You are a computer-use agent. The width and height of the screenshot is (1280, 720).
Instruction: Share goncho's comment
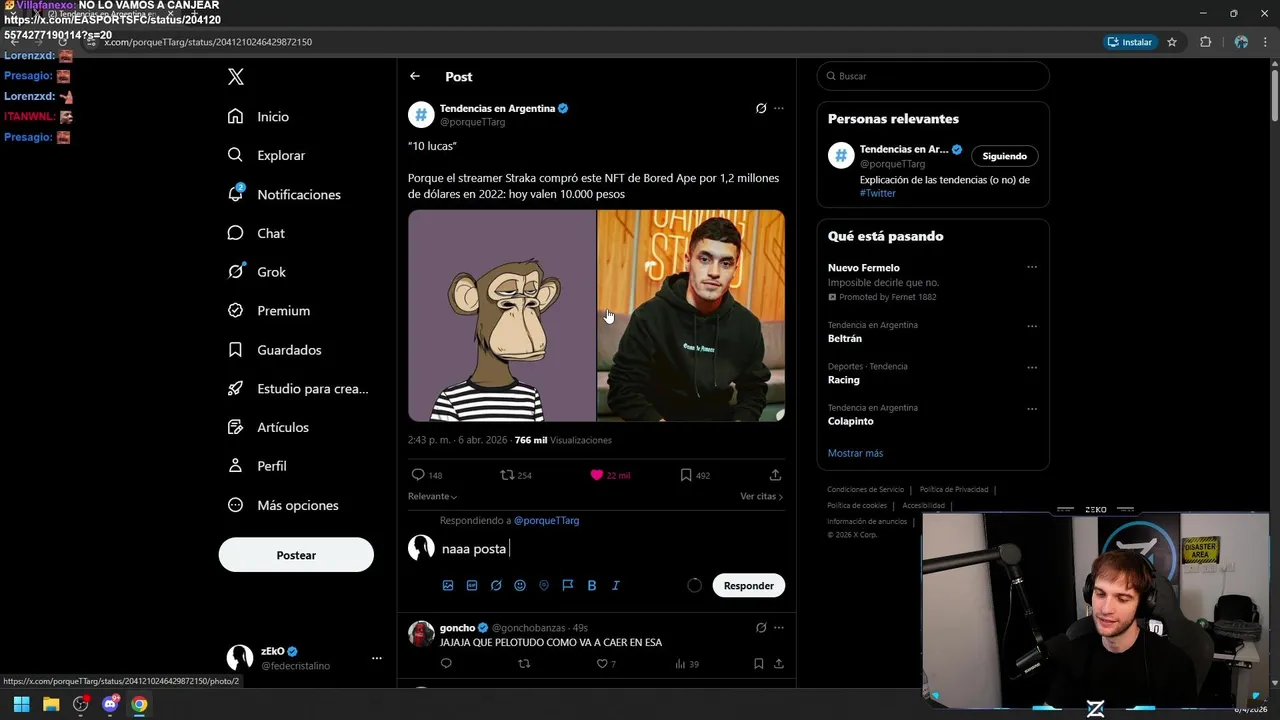(x=778, y=663)
